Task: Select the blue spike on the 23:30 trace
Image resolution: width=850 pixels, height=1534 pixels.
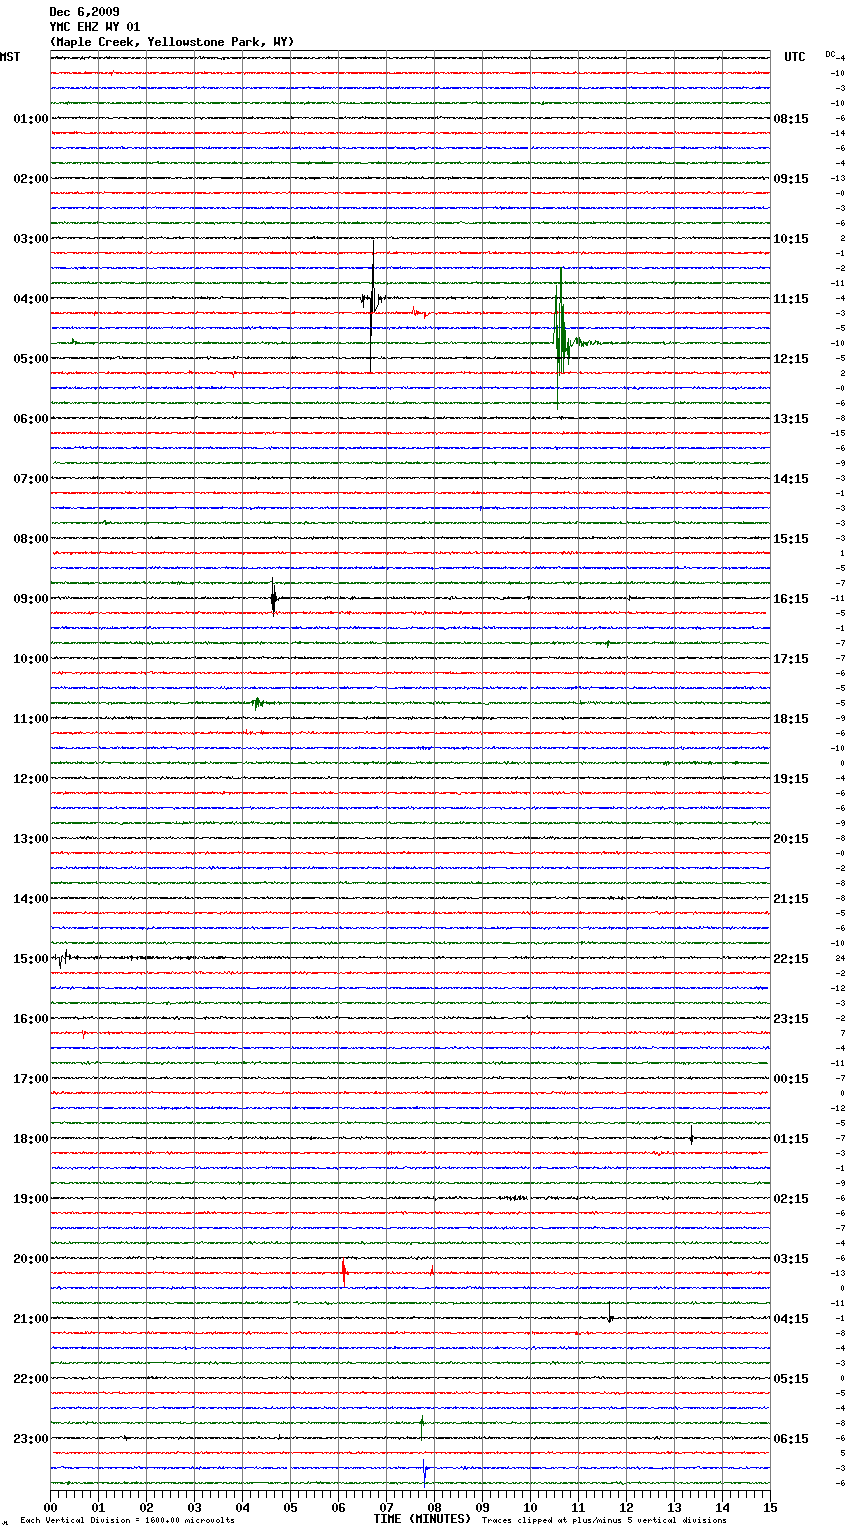Action: 425,1473
